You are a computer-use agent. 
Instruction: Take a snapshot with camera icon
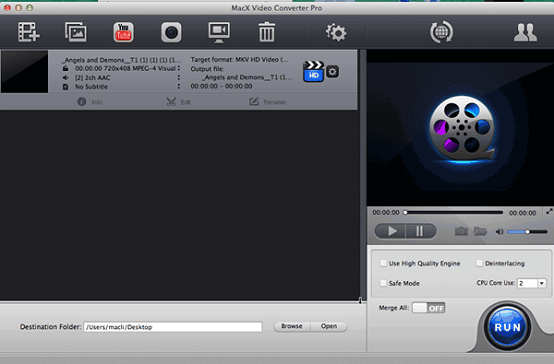(461, 231)
